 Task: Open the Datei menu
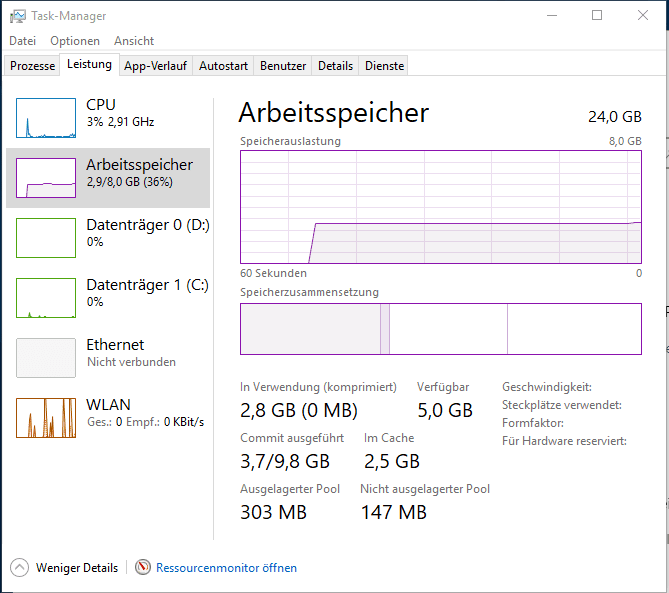pyautogui.click(x=22, y=41)
